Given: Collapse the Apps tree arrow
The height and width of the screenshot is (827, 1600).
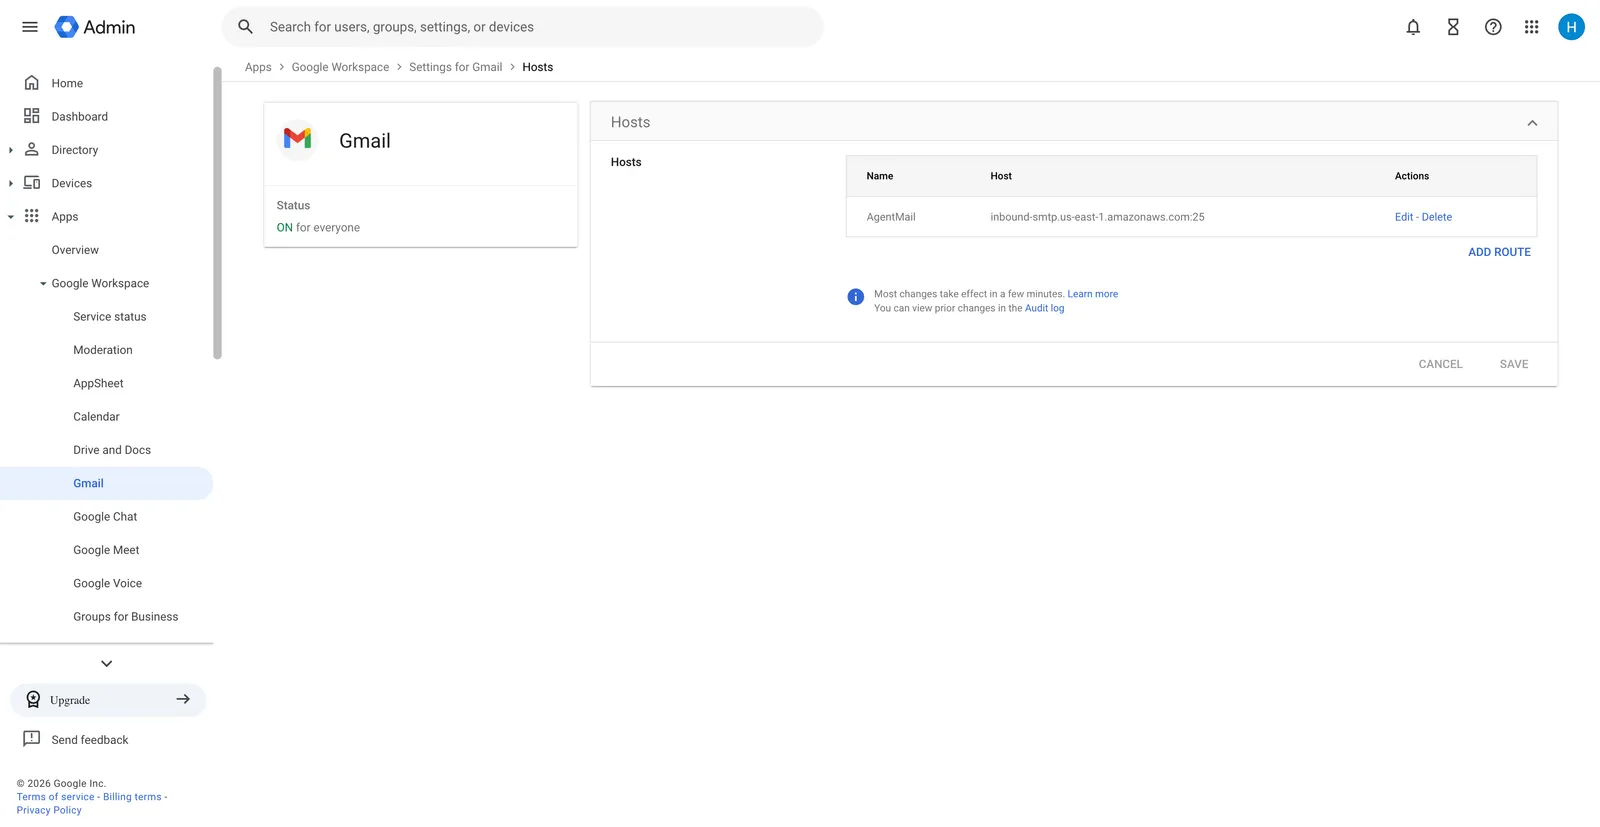Looking at the screenshot, I should point(10,217).
